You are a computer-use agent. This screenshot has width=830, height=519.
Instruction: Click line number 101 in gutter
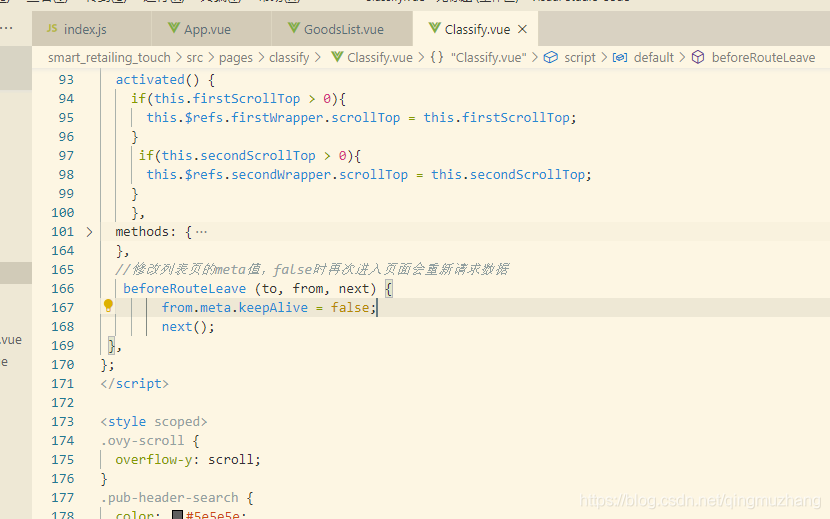pyautogui.click(x=62, y=232)
